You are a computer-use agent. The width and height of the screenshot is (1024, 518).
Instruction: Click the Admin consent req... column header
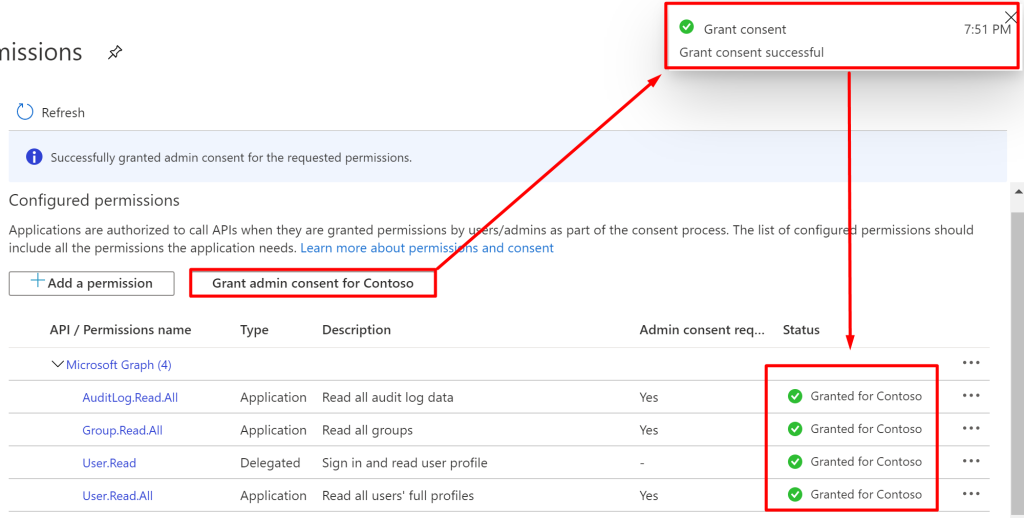click(701, 330)
